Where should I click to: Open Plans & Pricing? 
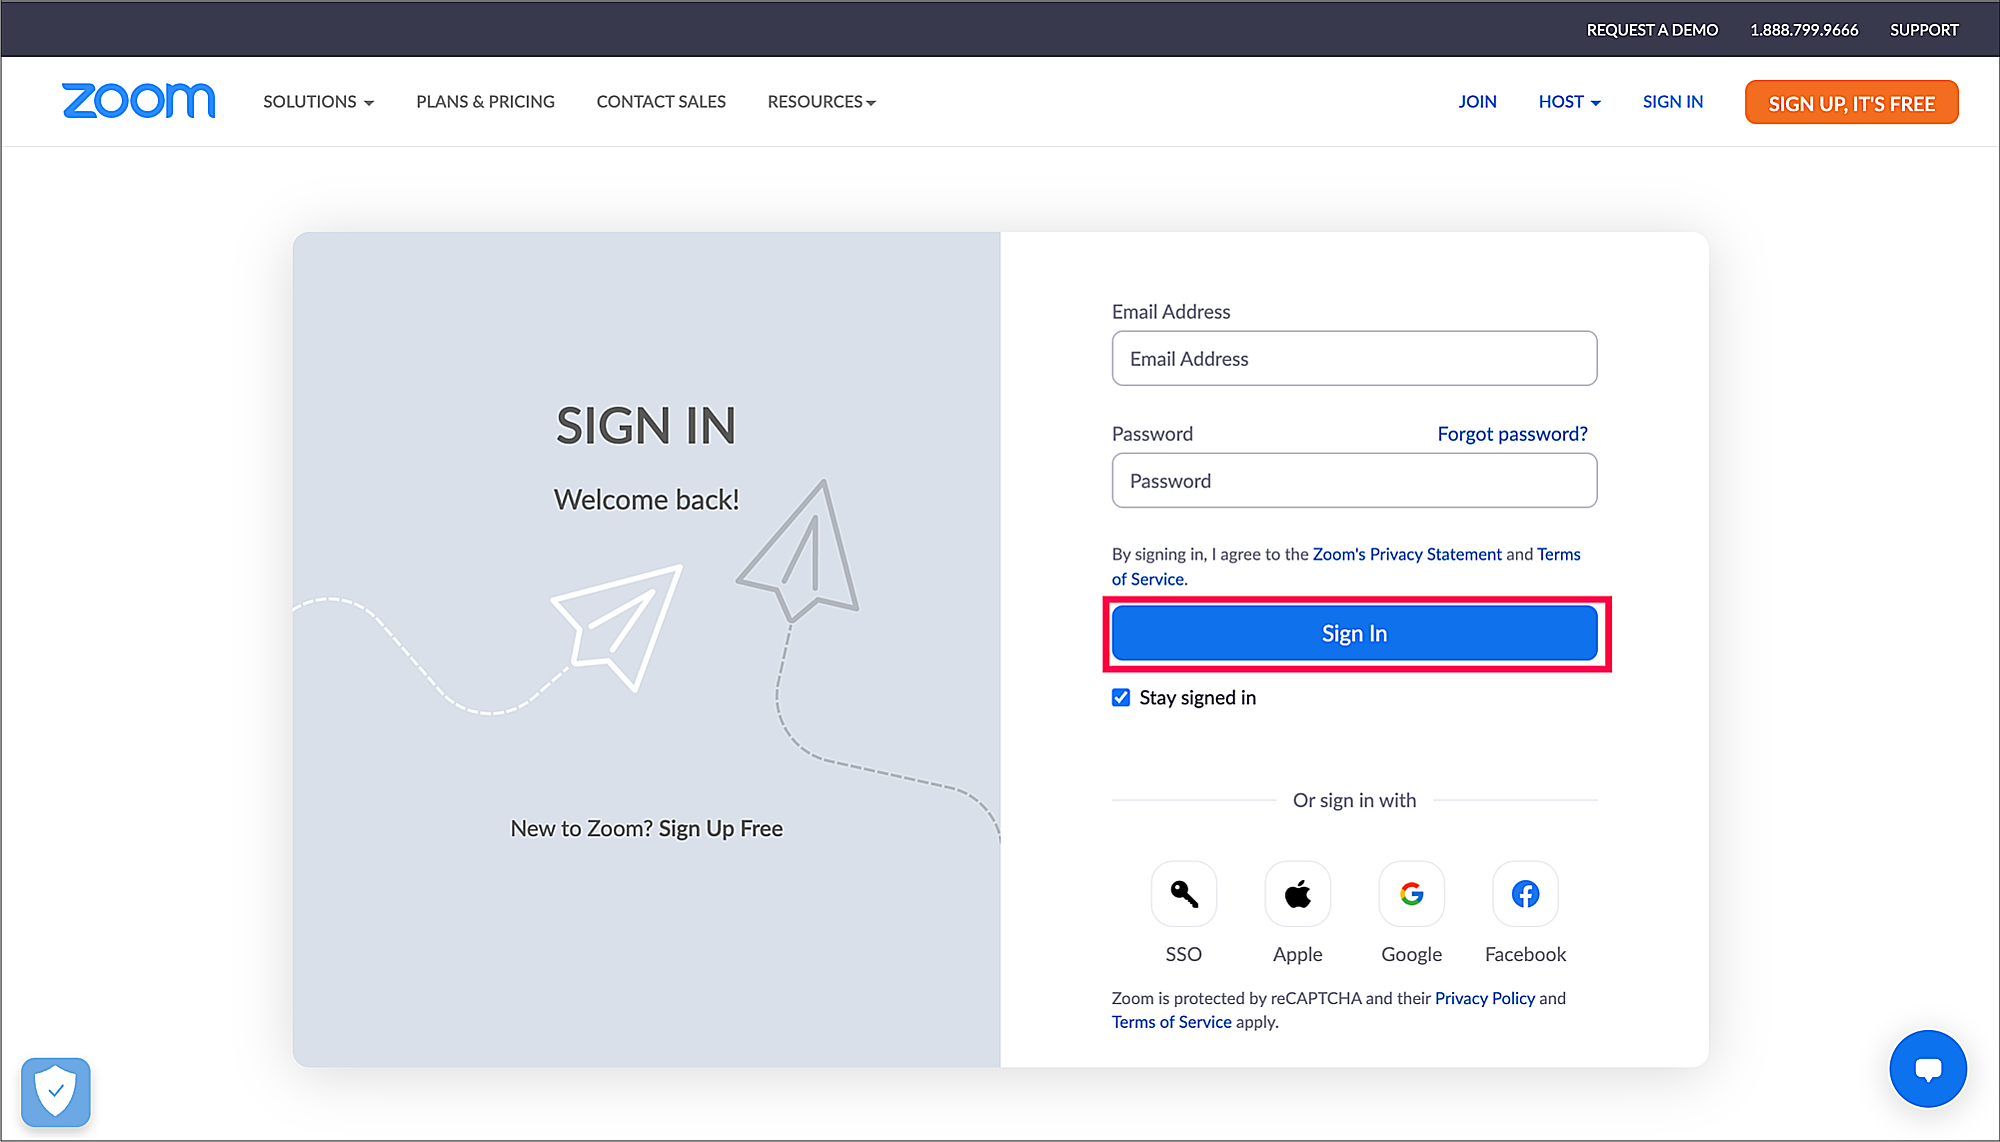pos(485,102)
